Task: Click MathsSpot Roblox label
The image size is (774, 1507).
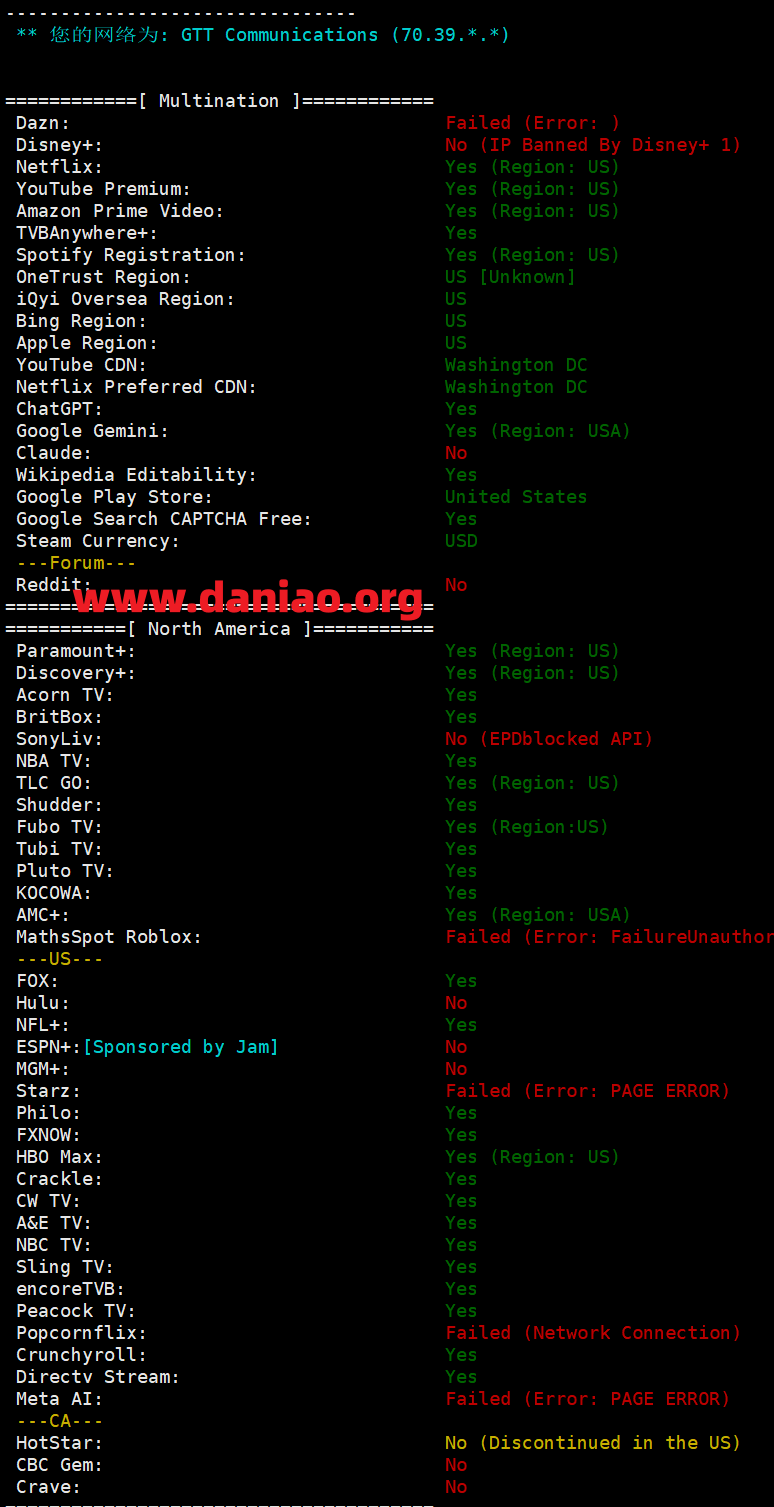Action: point(109,937)
